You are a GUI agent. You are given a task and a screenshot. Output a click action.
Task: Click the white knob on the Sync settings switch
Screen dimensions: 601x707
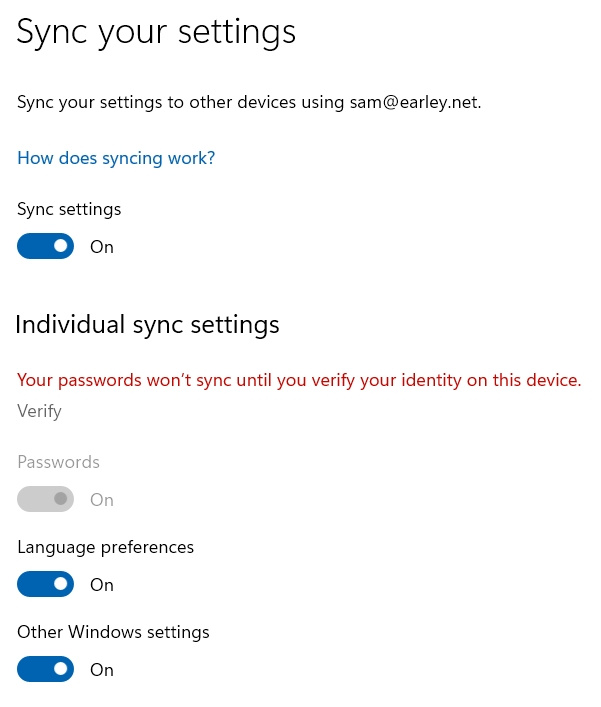(x=61, y=246)
